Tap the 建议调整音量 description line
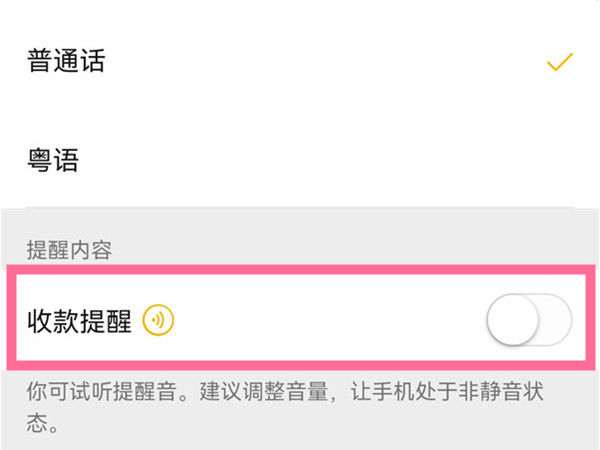The image size is (600, 450). pos(330,391)
